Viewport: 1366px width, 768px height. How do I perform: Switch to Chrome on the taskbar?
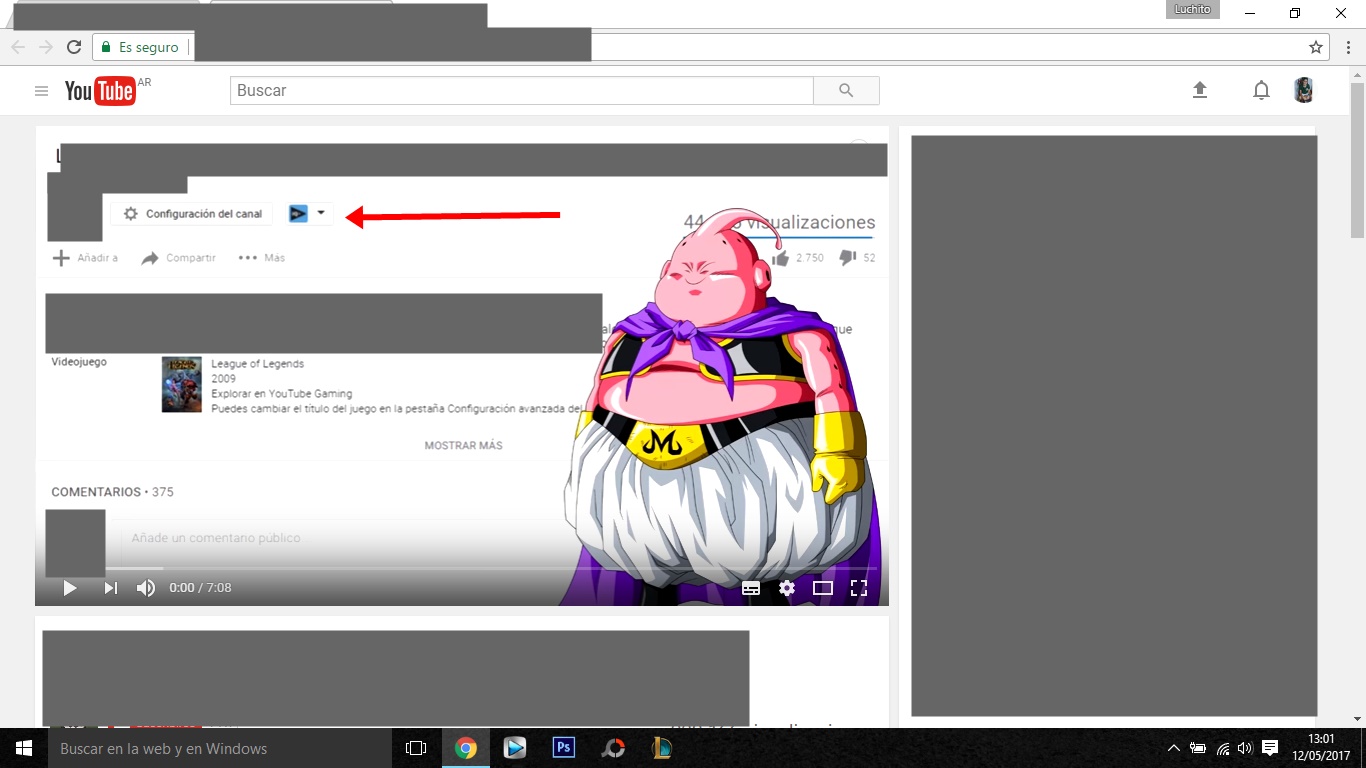tap(466, 748)
